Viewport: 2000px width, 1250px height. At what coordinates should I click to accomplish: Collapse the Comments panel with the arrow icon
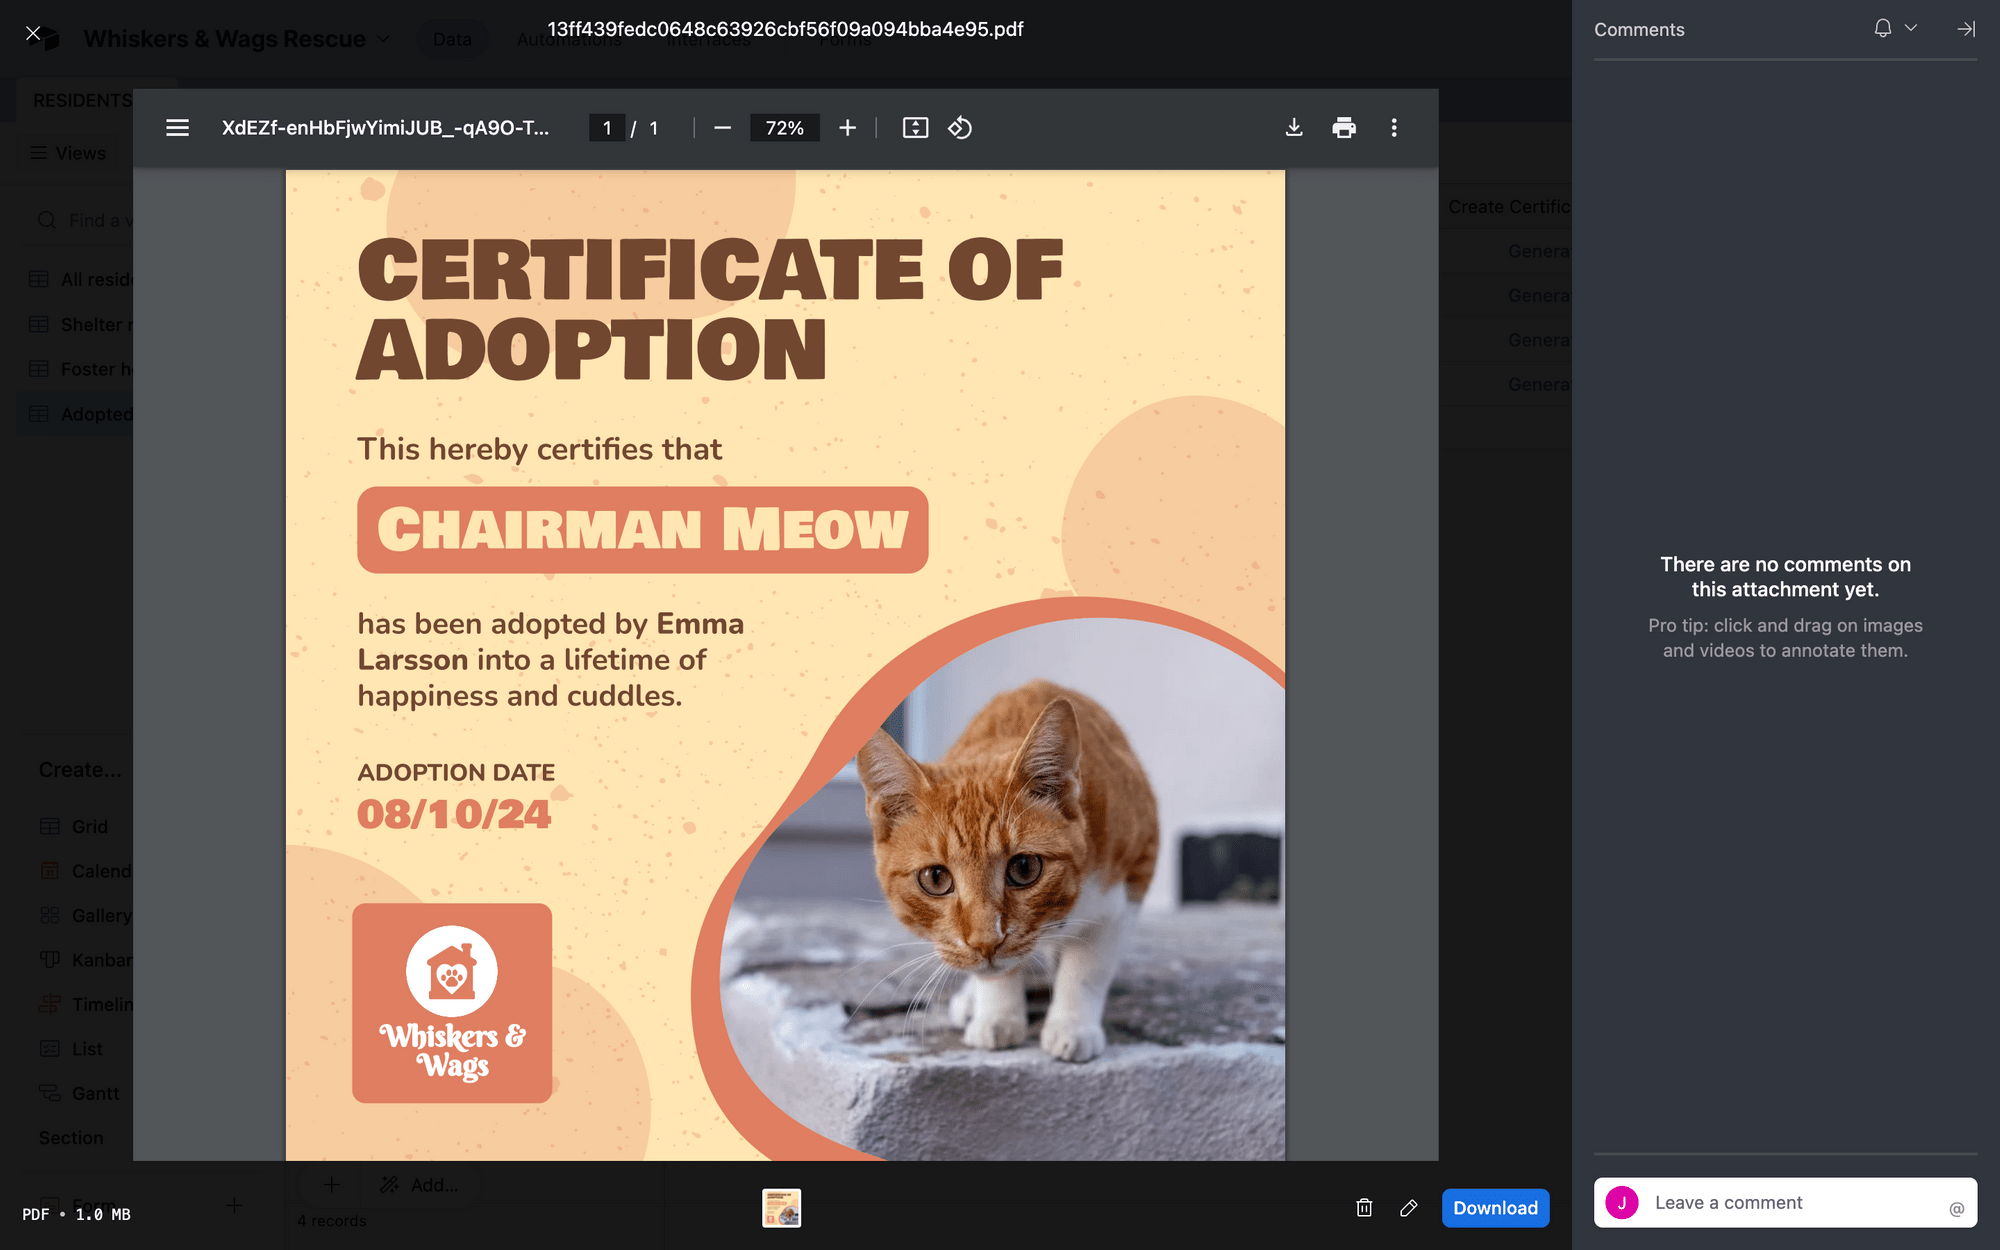(1965, 29)
